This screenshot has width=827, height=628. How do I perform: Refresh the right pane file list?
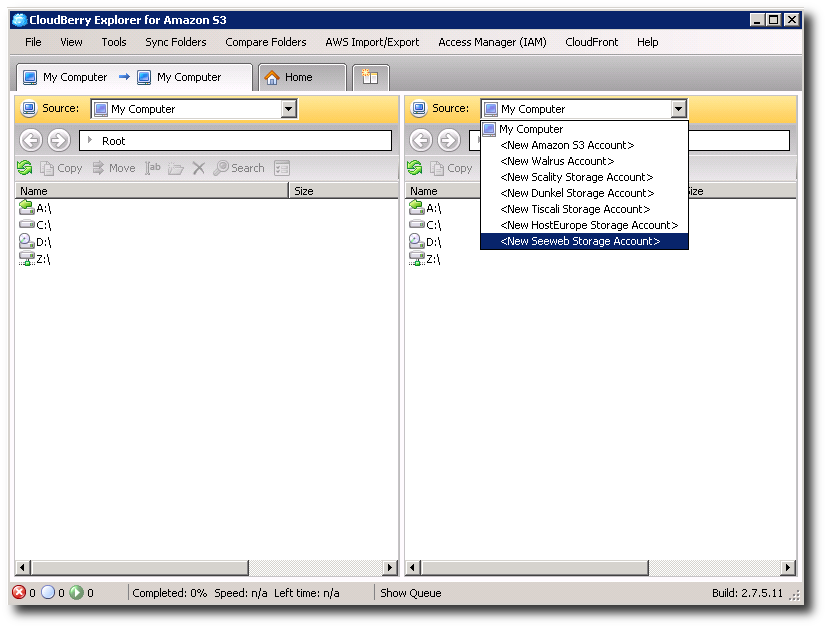415,168
